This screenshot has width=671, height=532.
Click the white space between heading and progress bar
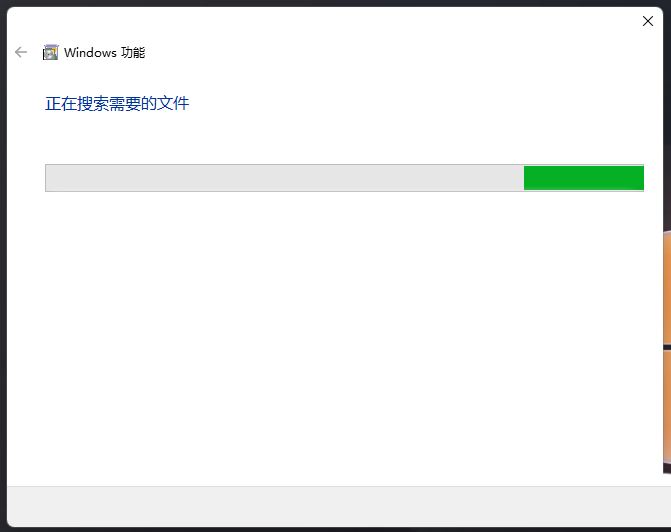coord(334,138)
